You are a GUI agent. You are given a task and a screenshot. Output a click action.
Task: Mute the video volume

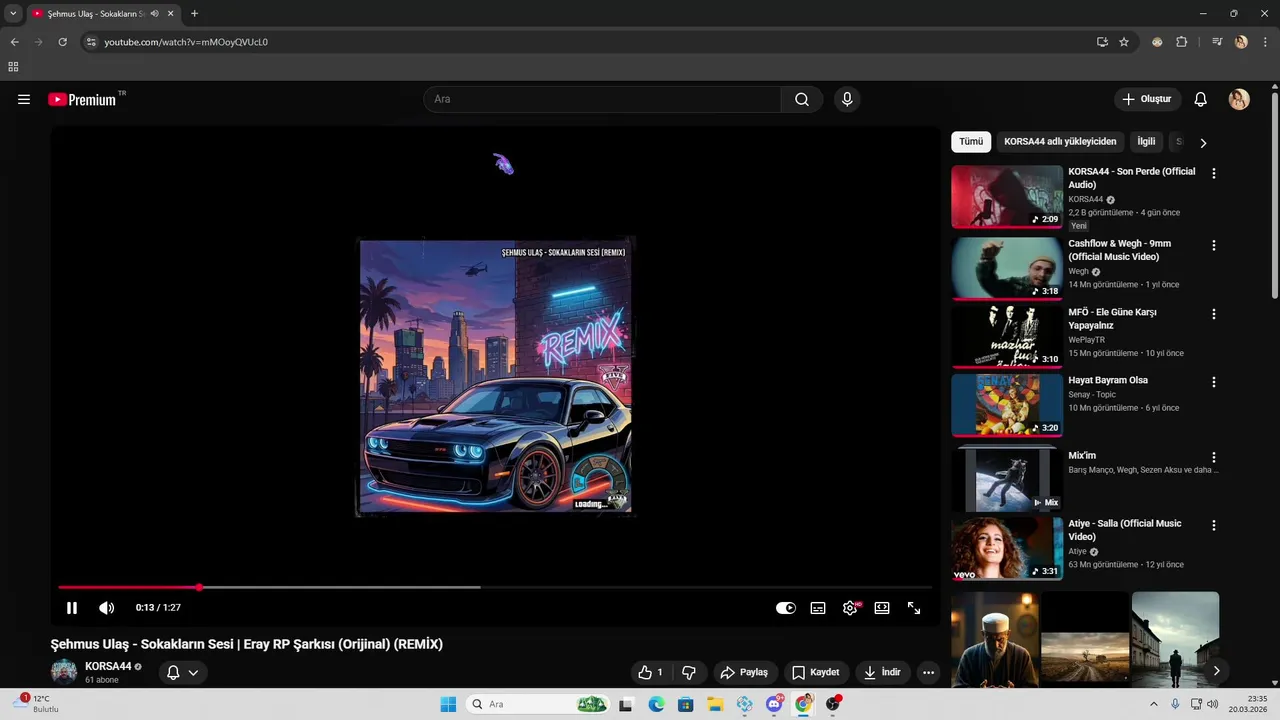pyautogui.click(x=107, y=608)
